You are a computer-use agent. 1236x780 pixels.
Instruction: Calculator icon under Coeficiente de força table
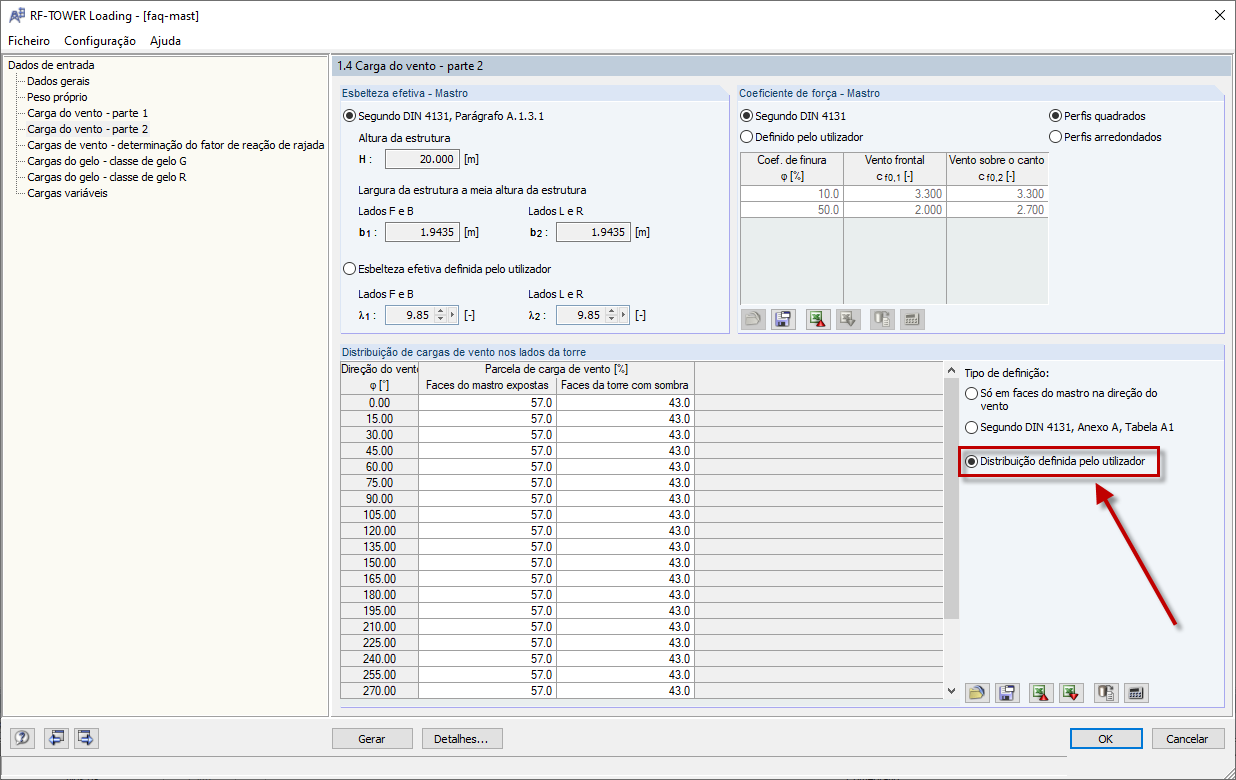tap(911, 319)
